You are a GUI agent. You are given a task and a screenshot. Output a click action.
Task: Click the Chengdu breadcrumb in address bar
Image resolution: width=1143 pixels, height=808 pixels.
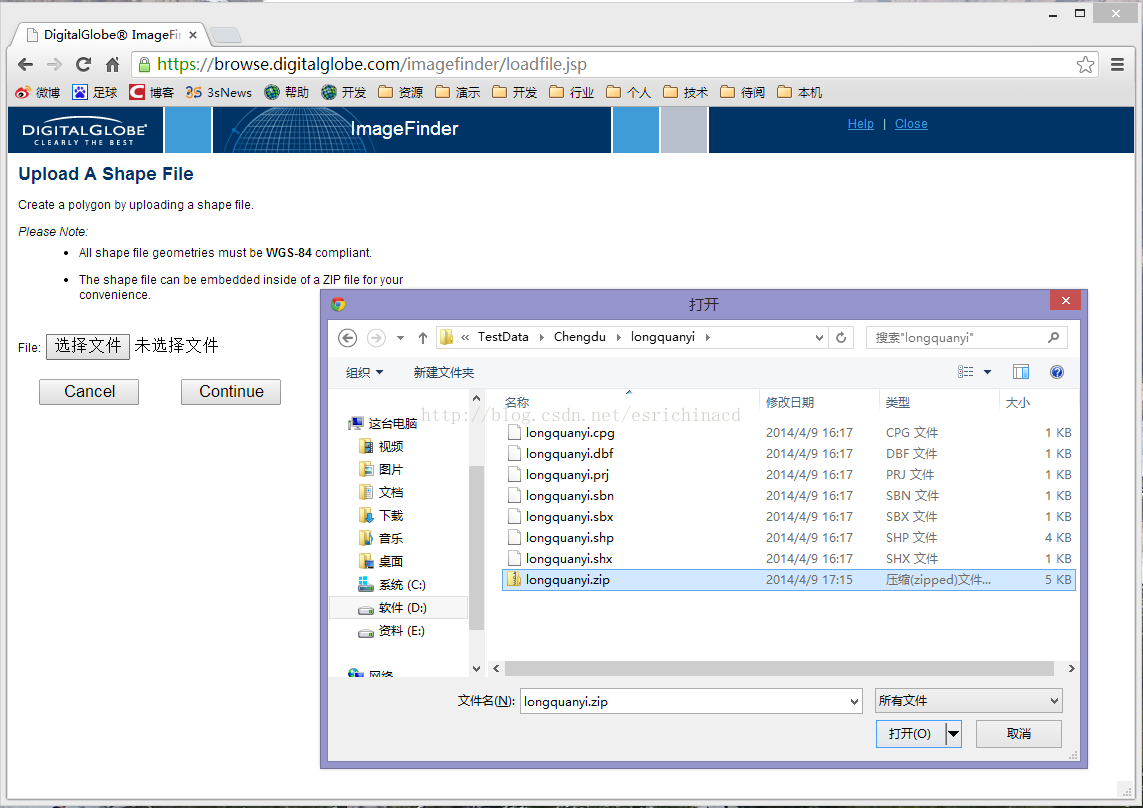(580, 337)
